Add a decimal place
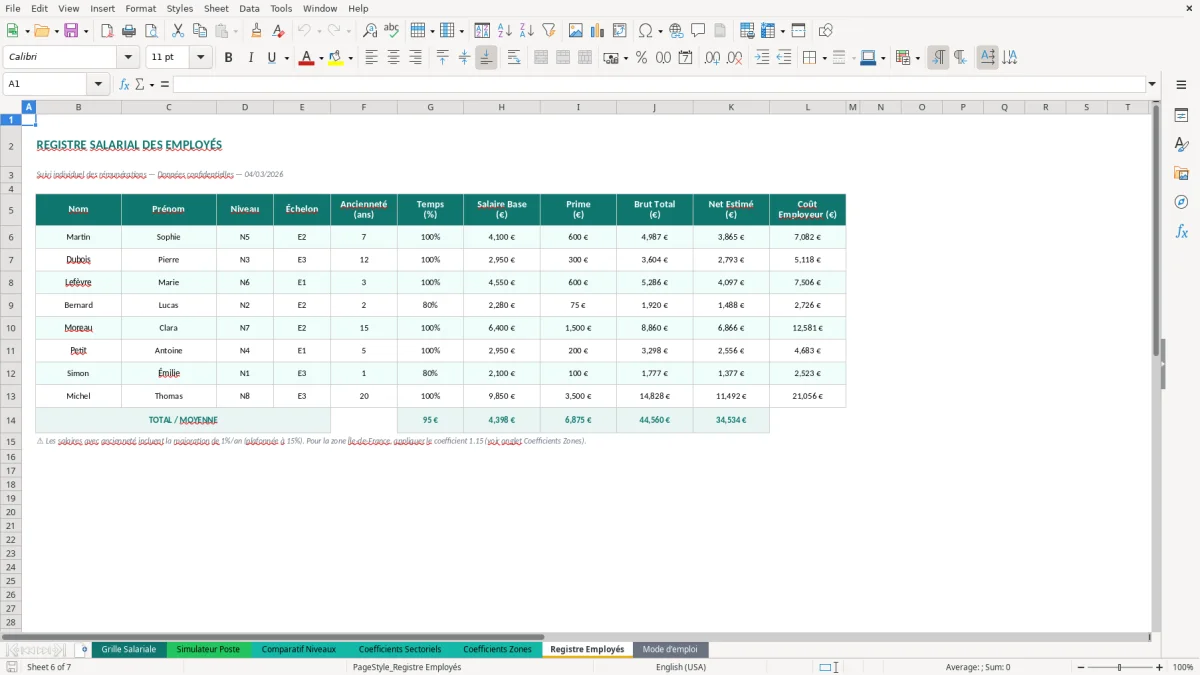The width and height of the screenshot is (1200, 675). [713, 58]
